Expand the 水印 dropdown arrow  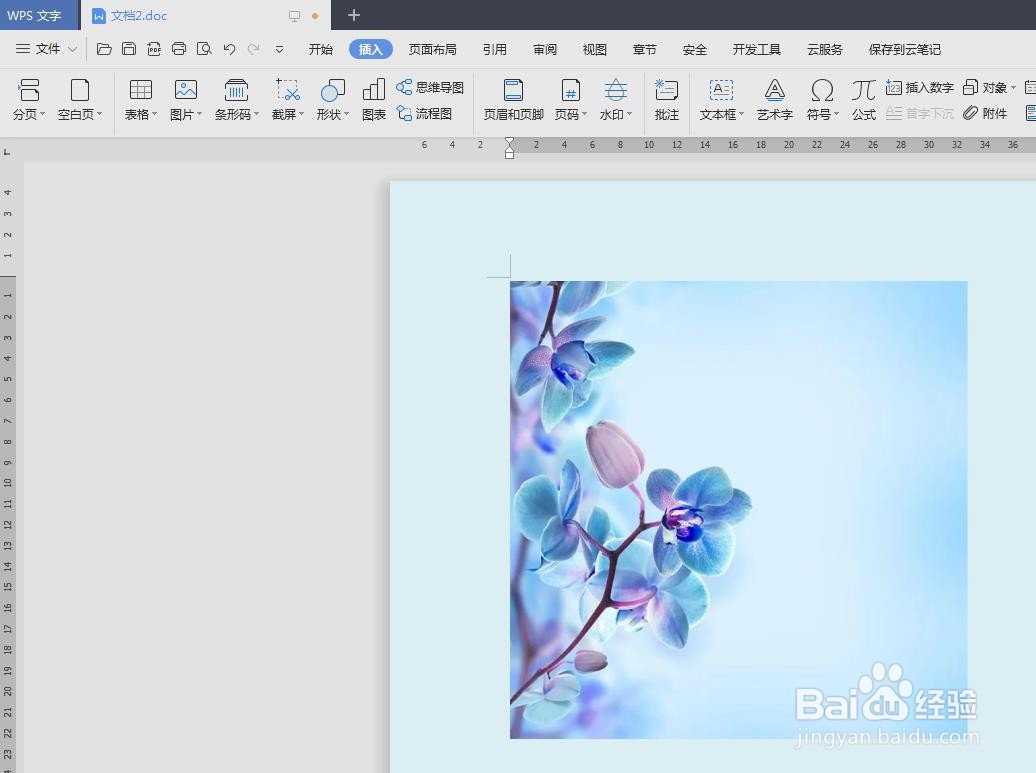coord(630,114)
